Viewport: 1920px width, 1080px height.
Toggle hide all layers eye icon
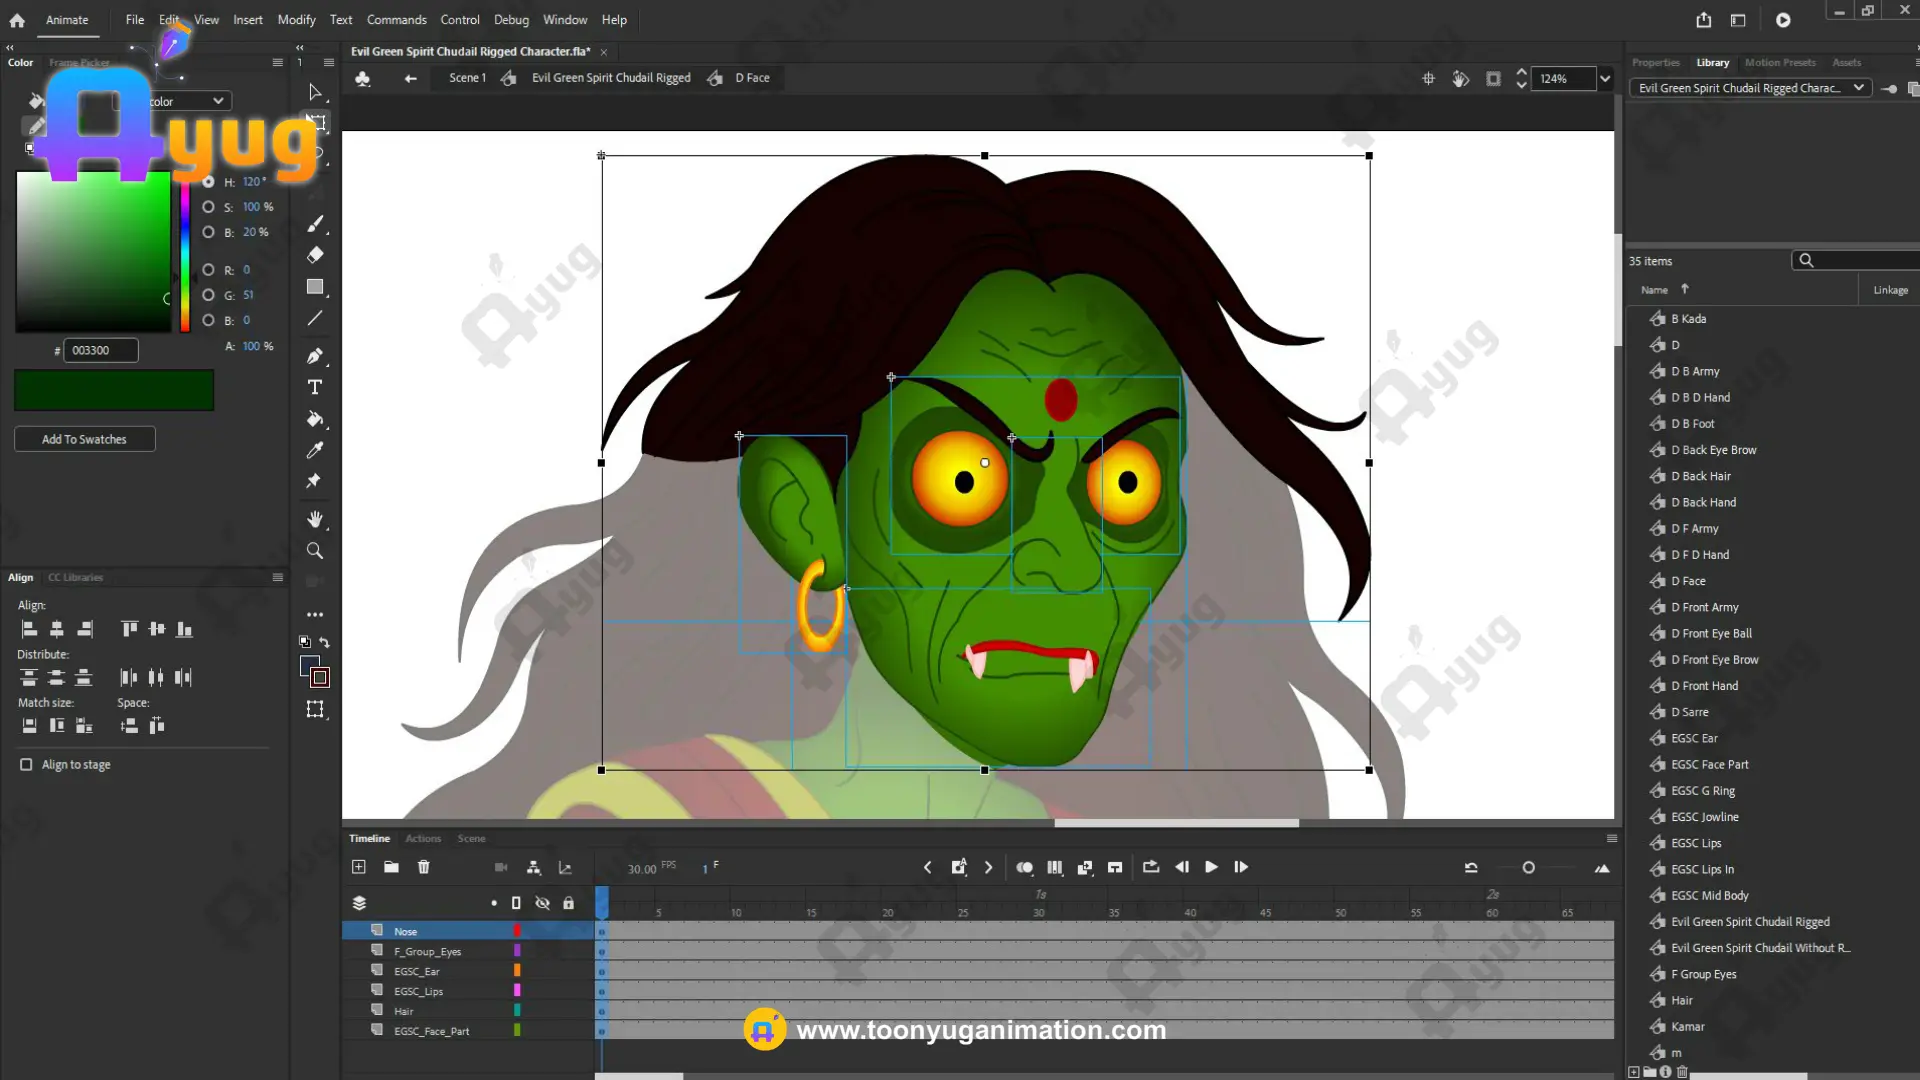[x=542, y=903]
